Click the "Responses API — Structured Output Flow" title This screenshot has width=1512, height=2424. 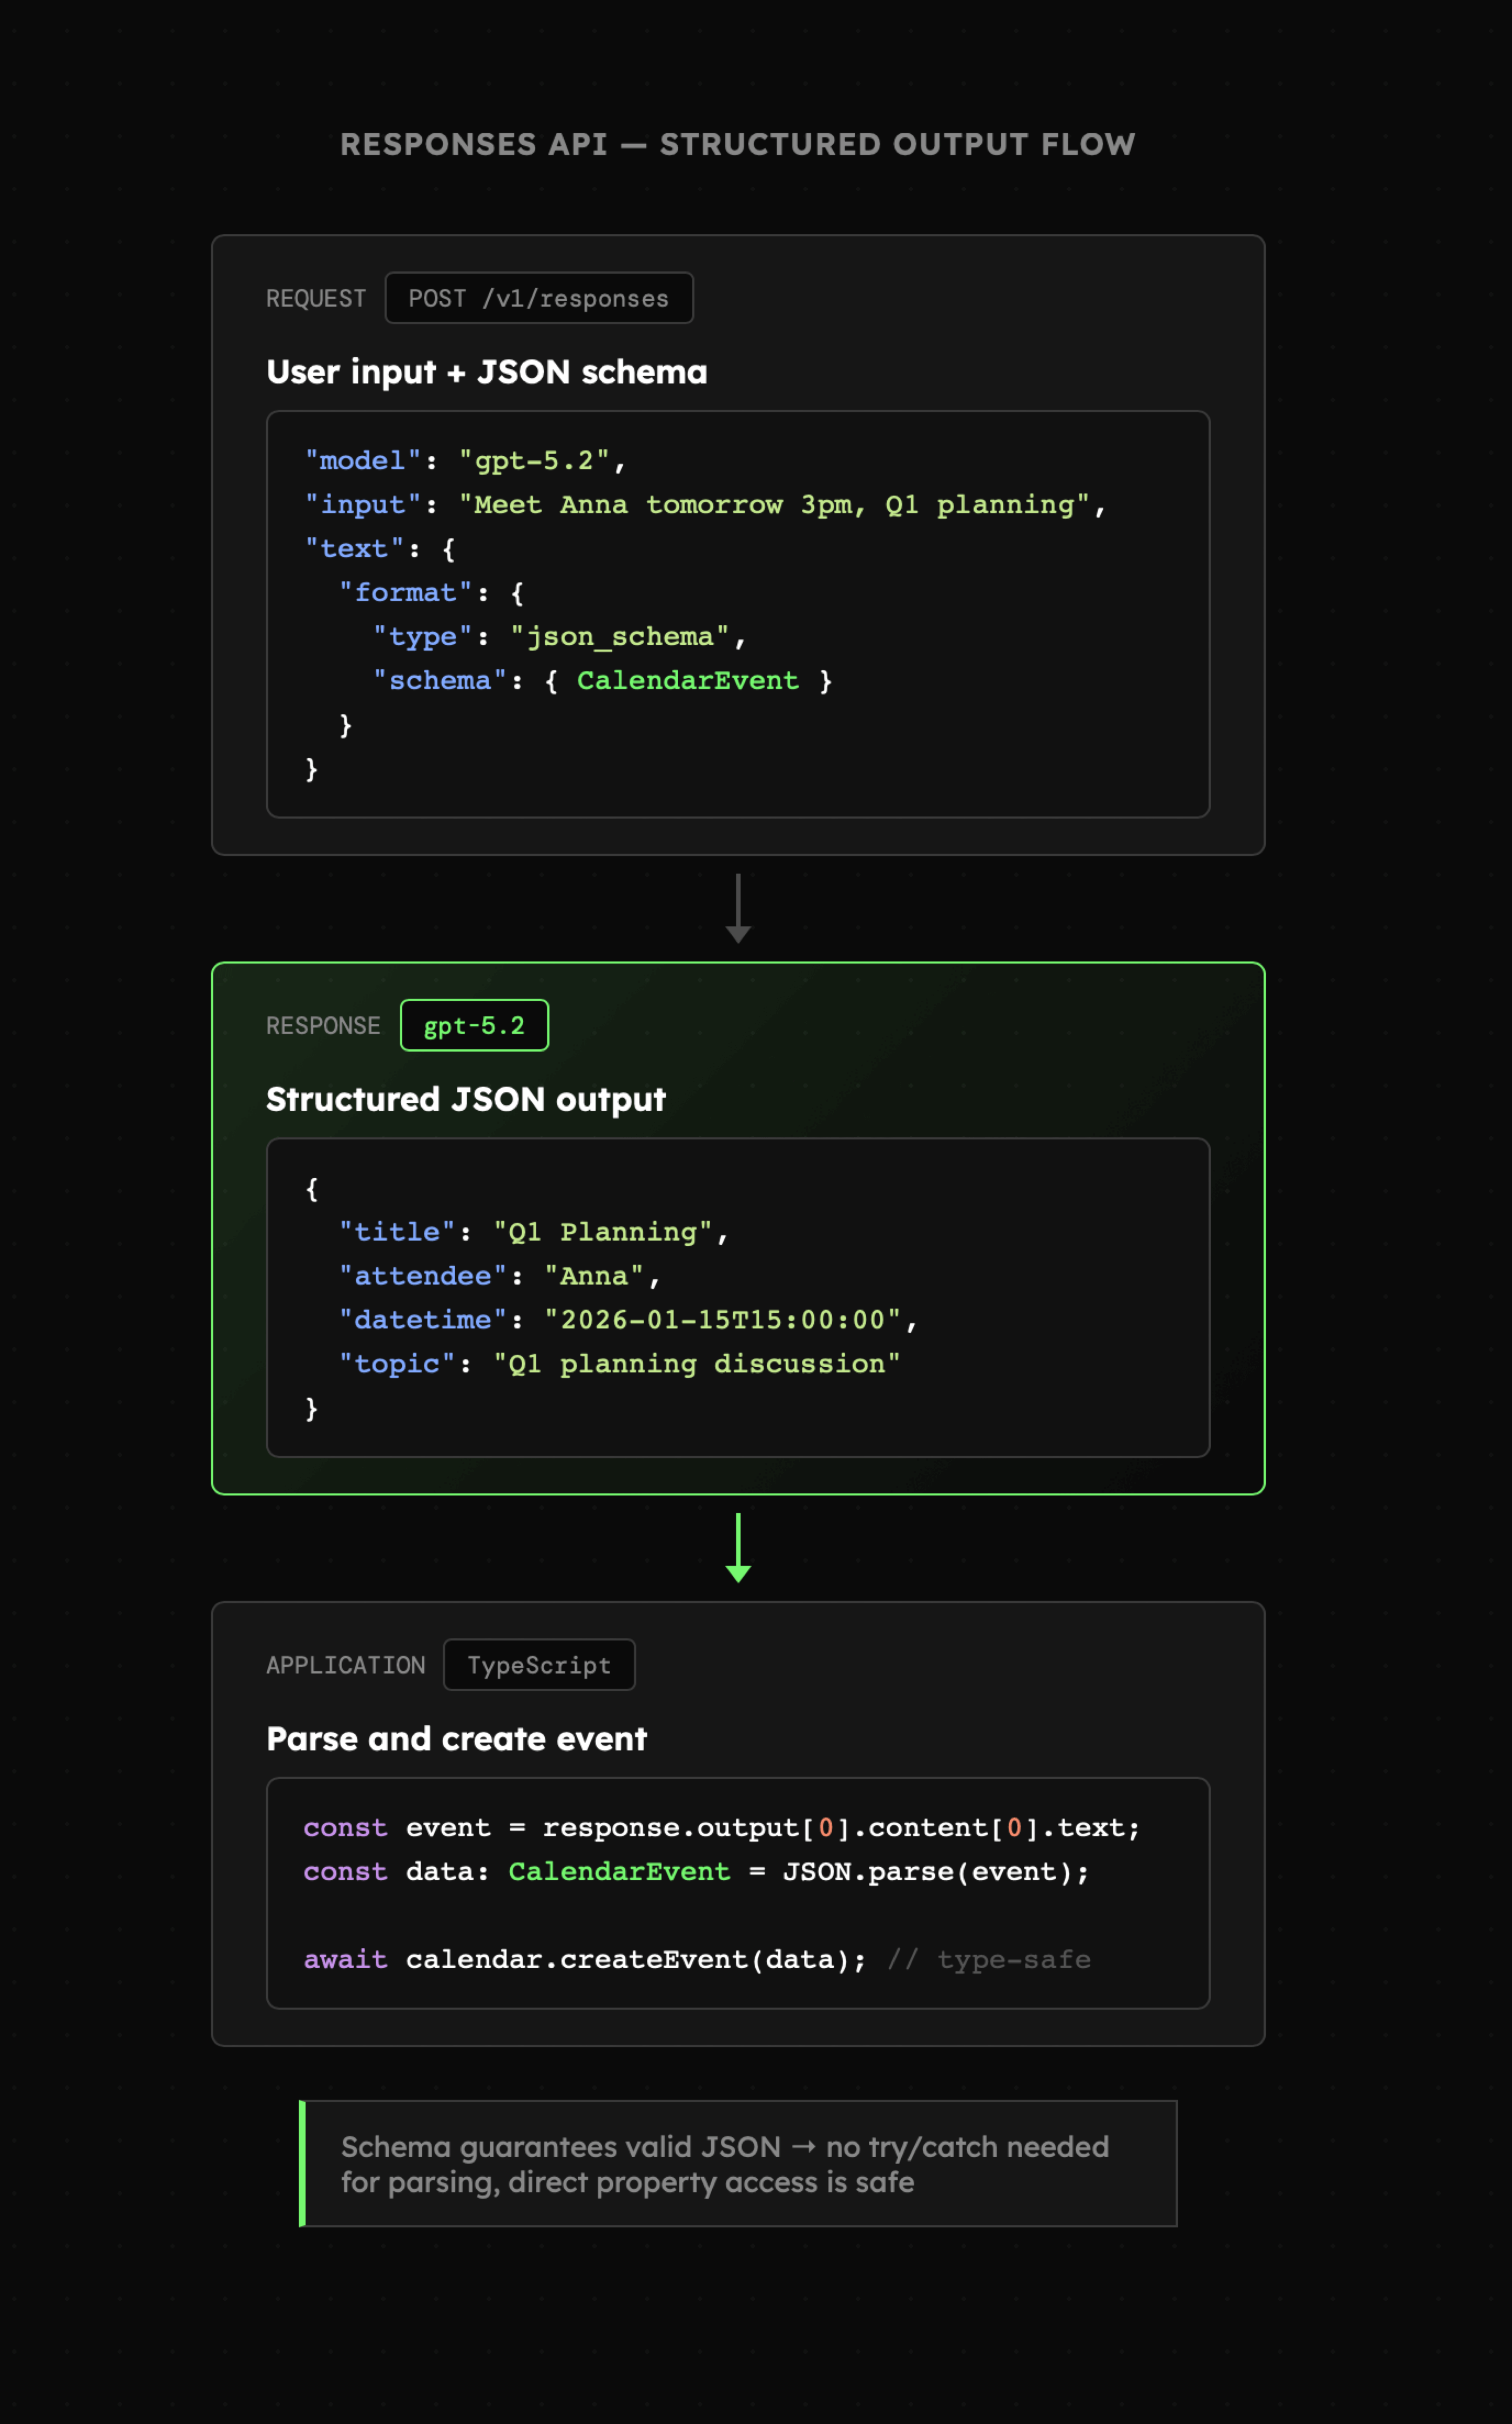pyautogui.click(x=738, y=144)
